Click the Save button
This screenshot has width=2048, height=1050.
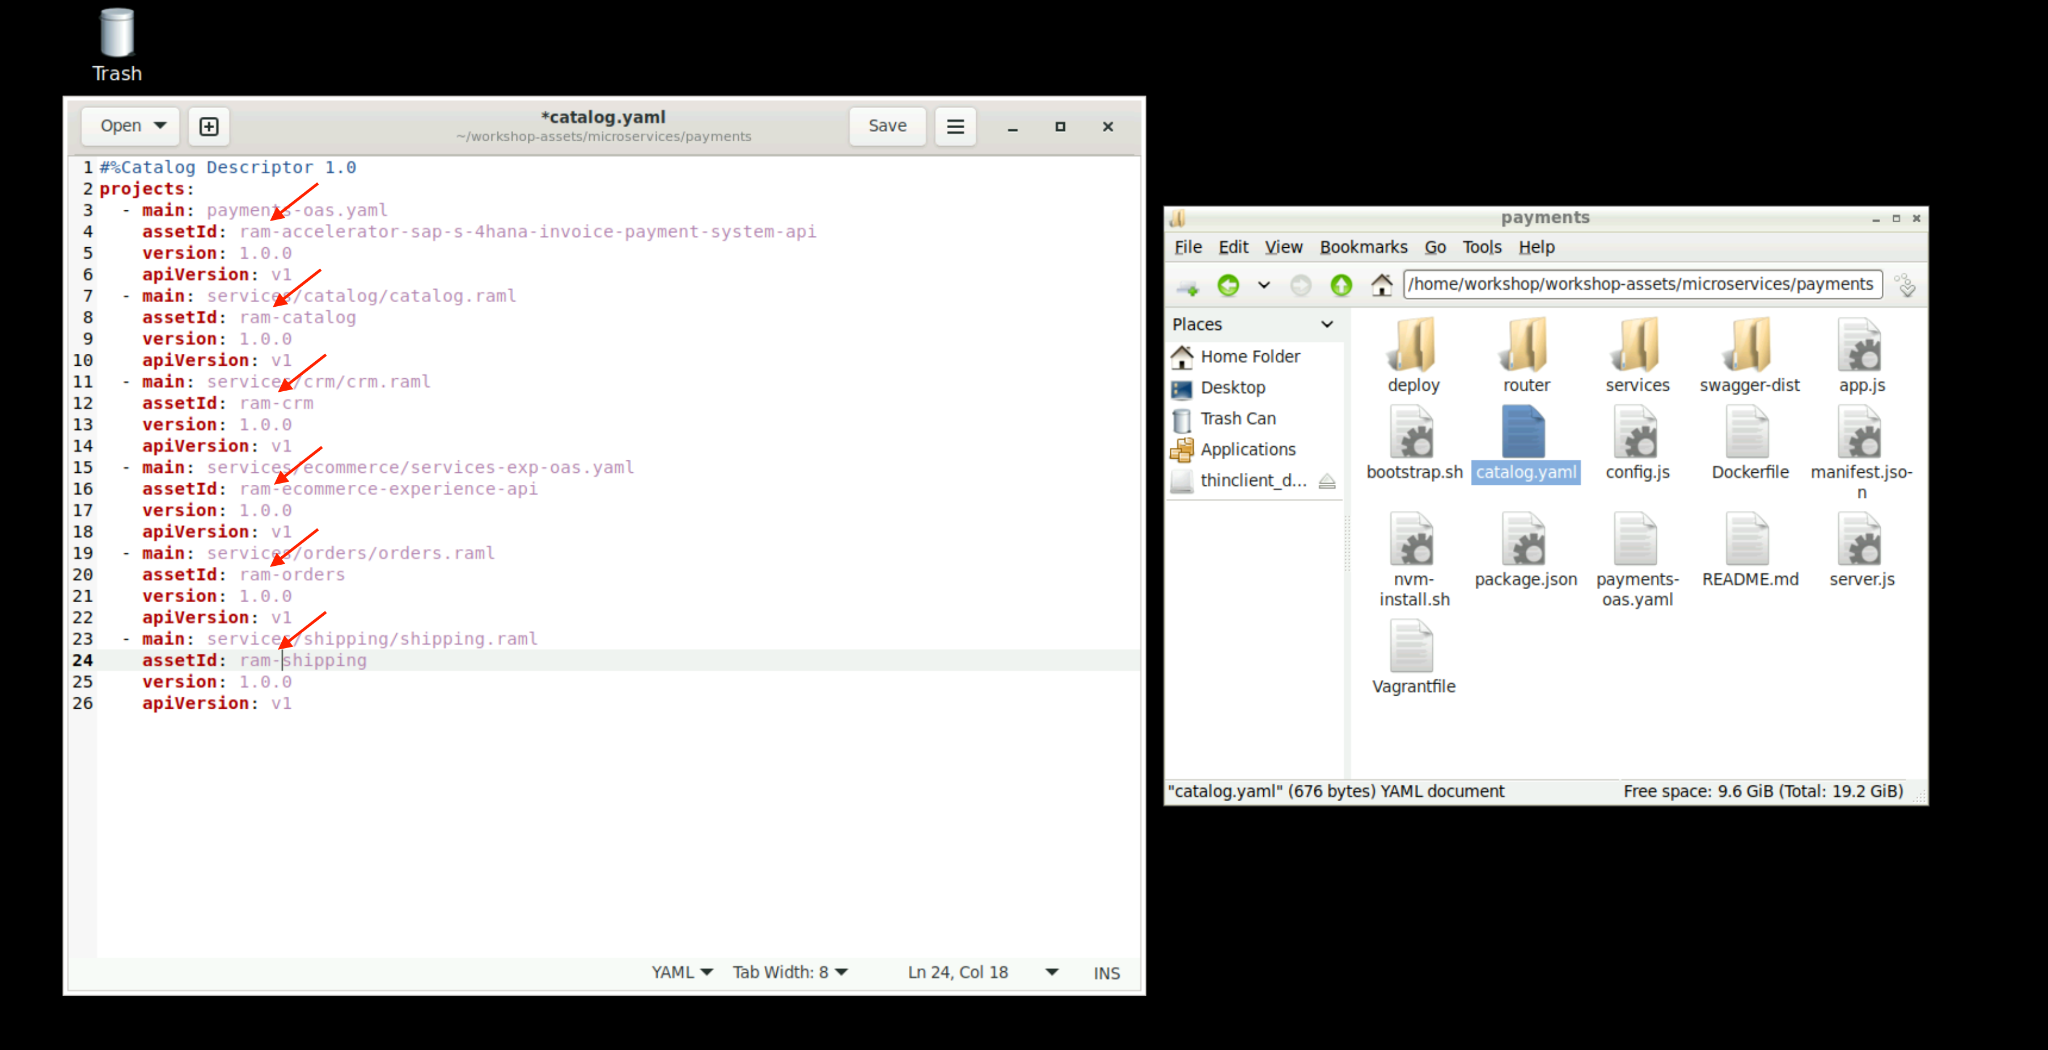[887, 126]
